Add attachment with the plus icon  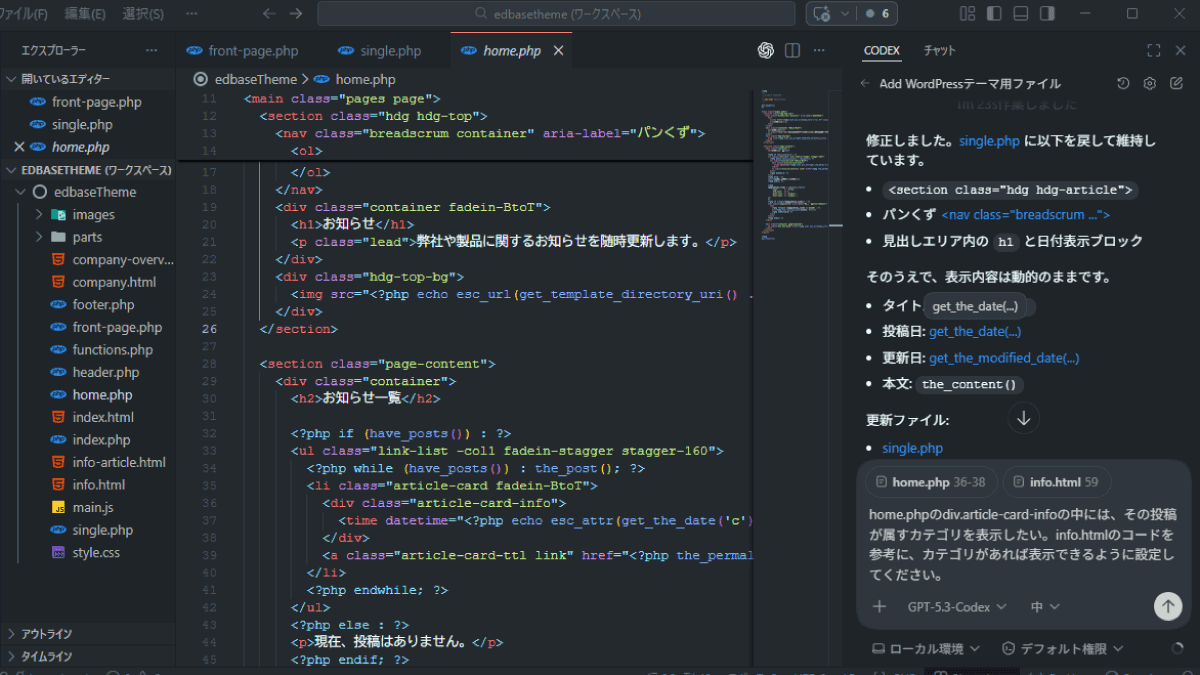click(880, 606)
